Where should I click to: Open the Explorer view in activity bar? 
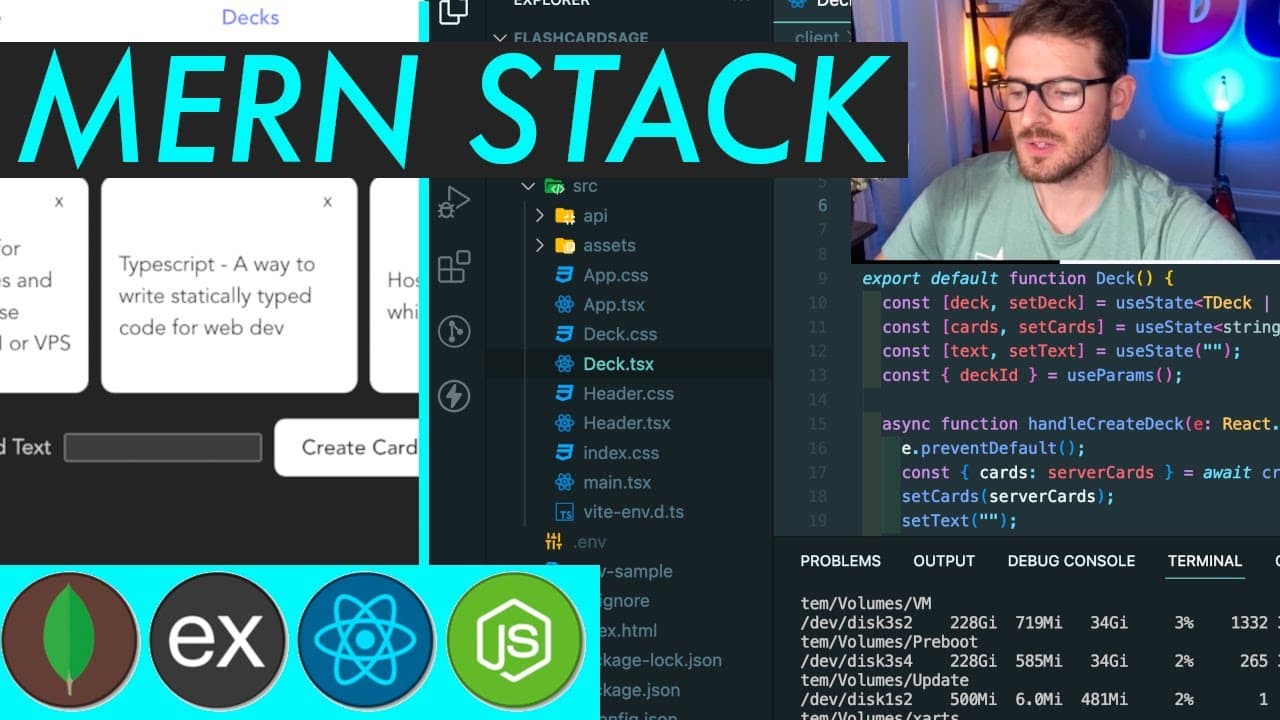(x=453, y=10)
